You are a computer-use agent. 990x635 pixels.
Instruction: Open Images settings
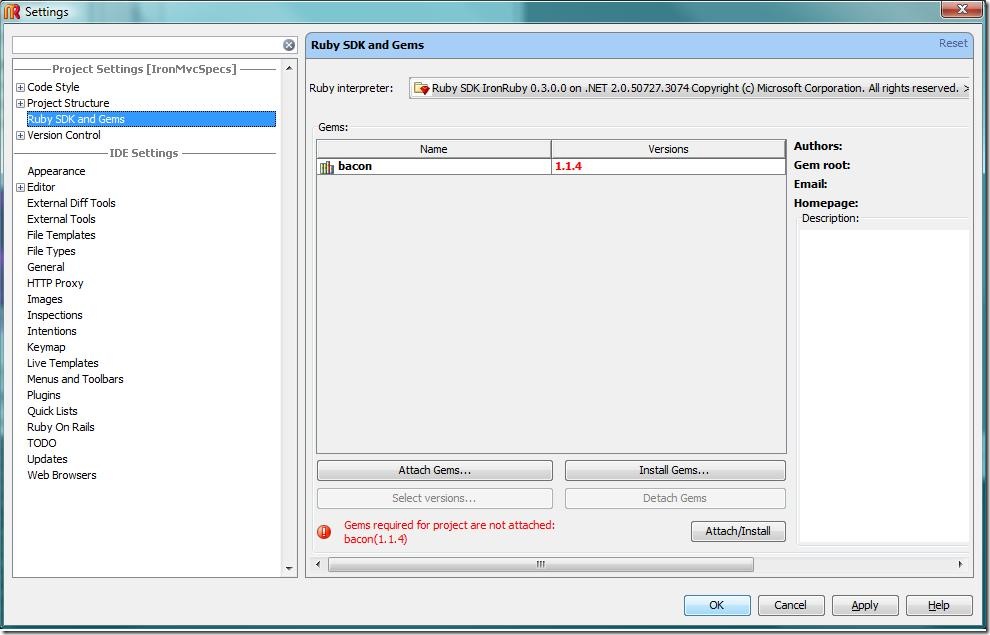click(x=45, y=299)
